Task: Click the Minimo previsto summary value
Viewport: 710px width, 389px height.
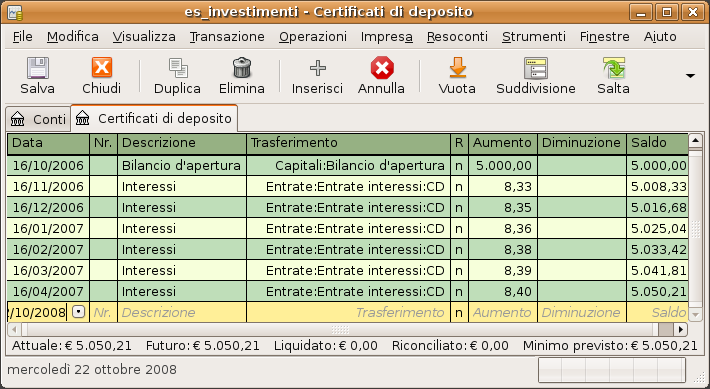Action: pos(610,346)
